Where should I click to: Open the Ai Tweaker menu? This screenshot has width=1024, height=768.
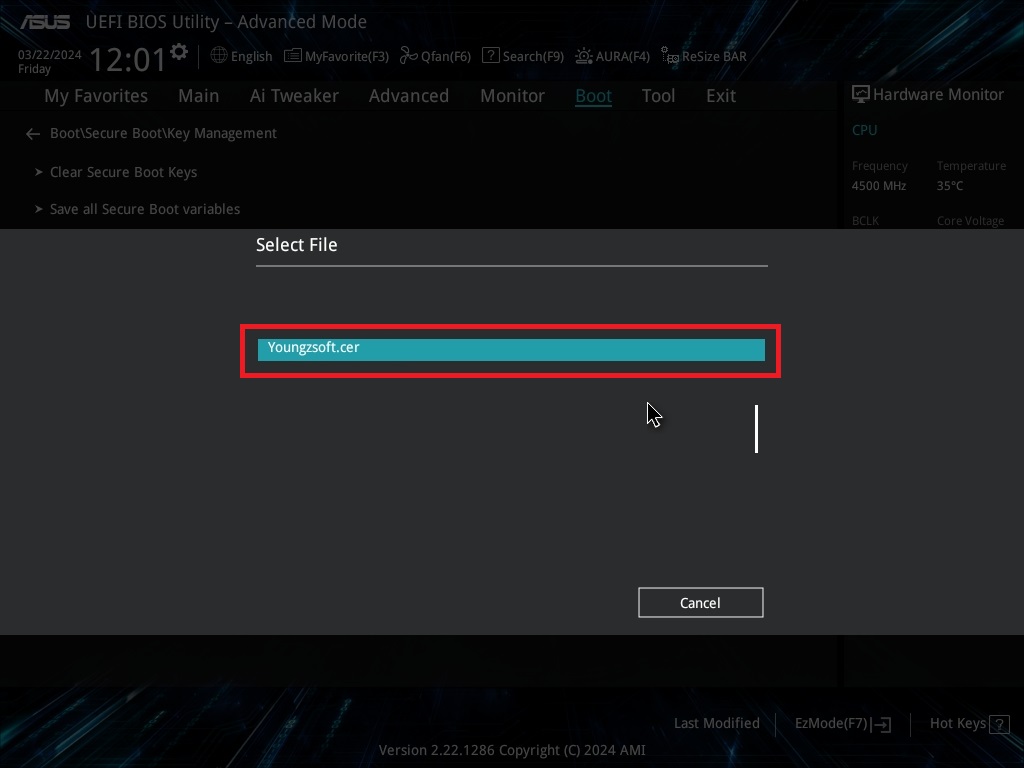point(294,96)
